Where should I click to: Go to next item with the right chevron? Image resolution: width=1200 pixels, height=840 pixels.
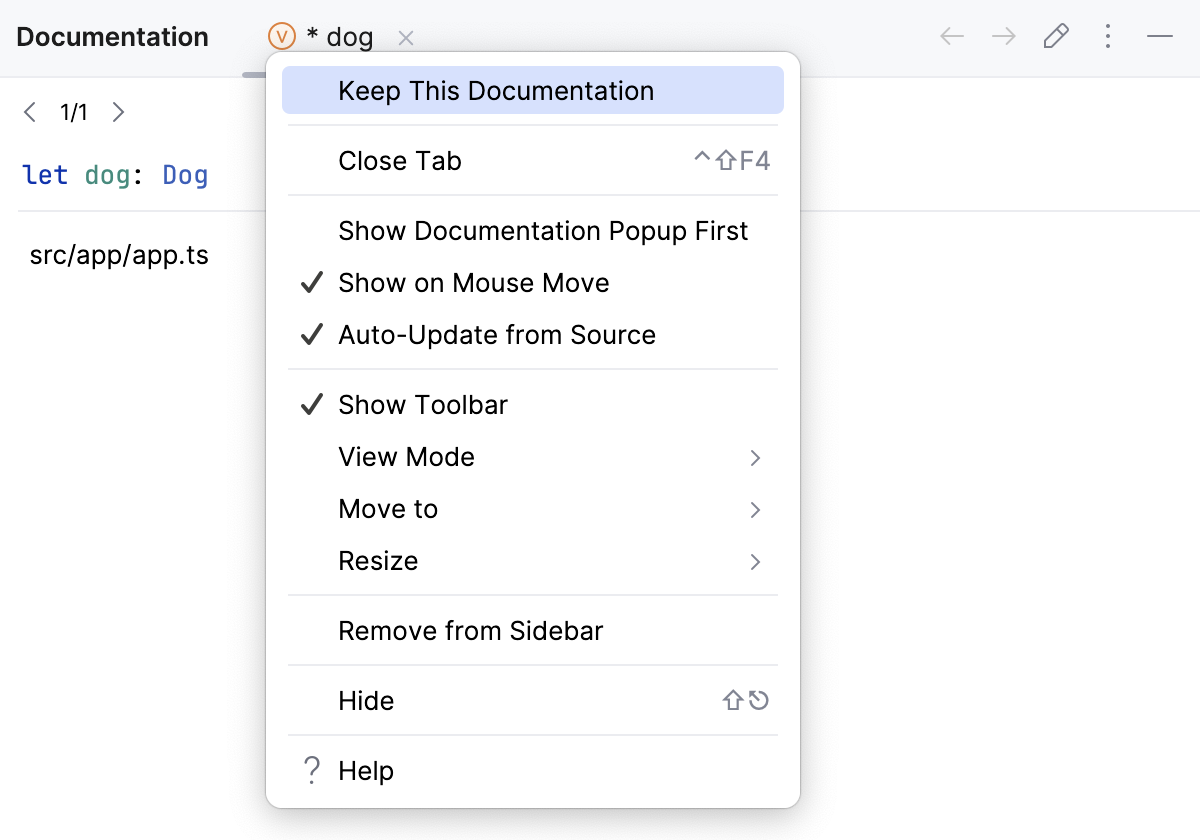point(118,112)
